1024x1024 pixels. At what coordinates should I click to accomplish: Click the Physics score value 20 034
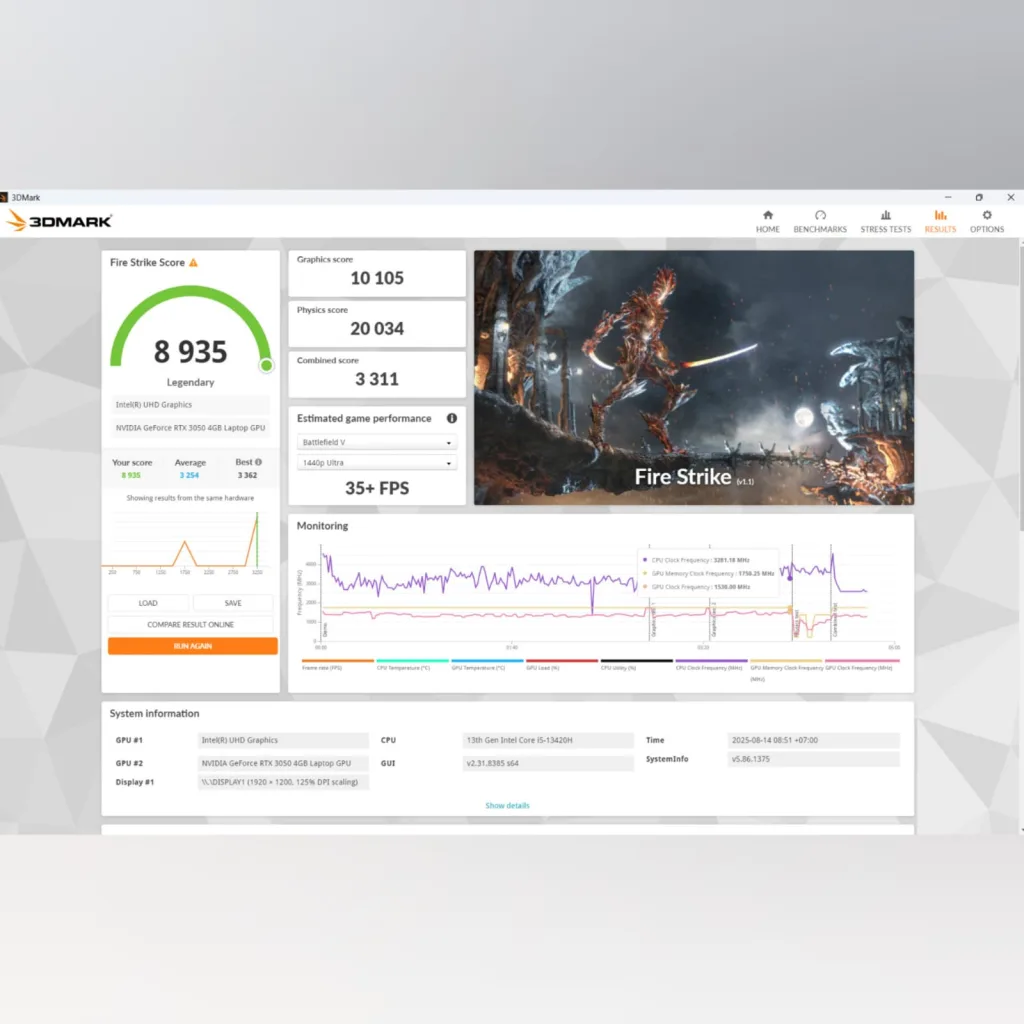coord(377,328)
